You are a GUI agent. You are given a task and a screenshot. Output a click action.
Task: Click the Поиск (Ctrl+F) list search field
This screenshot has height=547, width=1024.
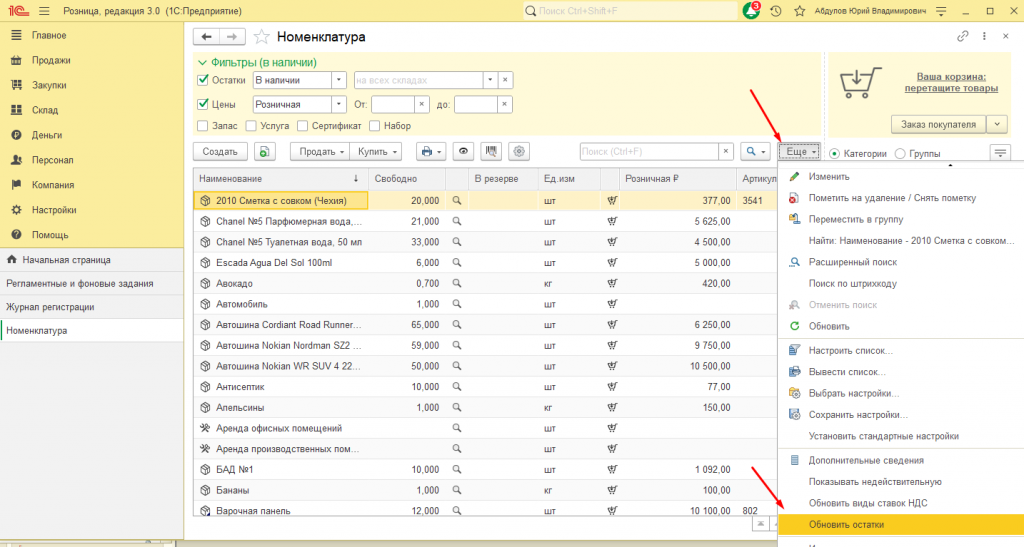coord(648,151)
